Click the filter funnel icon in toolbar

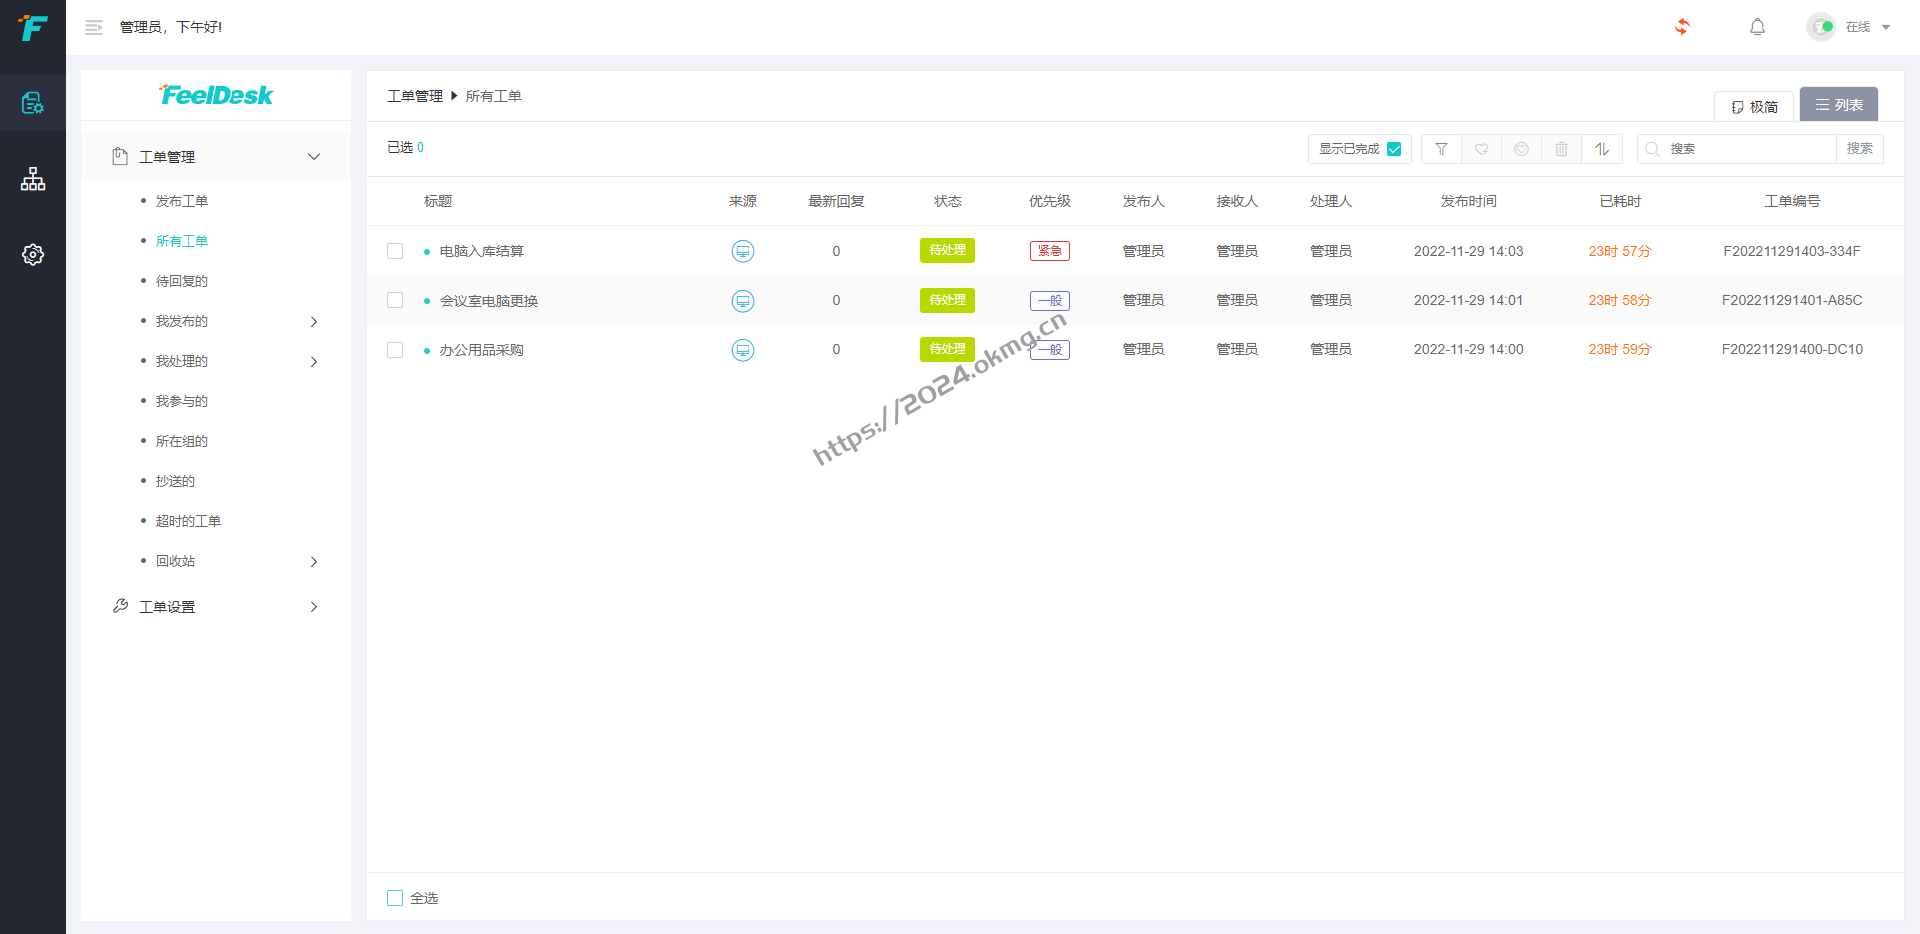point(1441,149)
